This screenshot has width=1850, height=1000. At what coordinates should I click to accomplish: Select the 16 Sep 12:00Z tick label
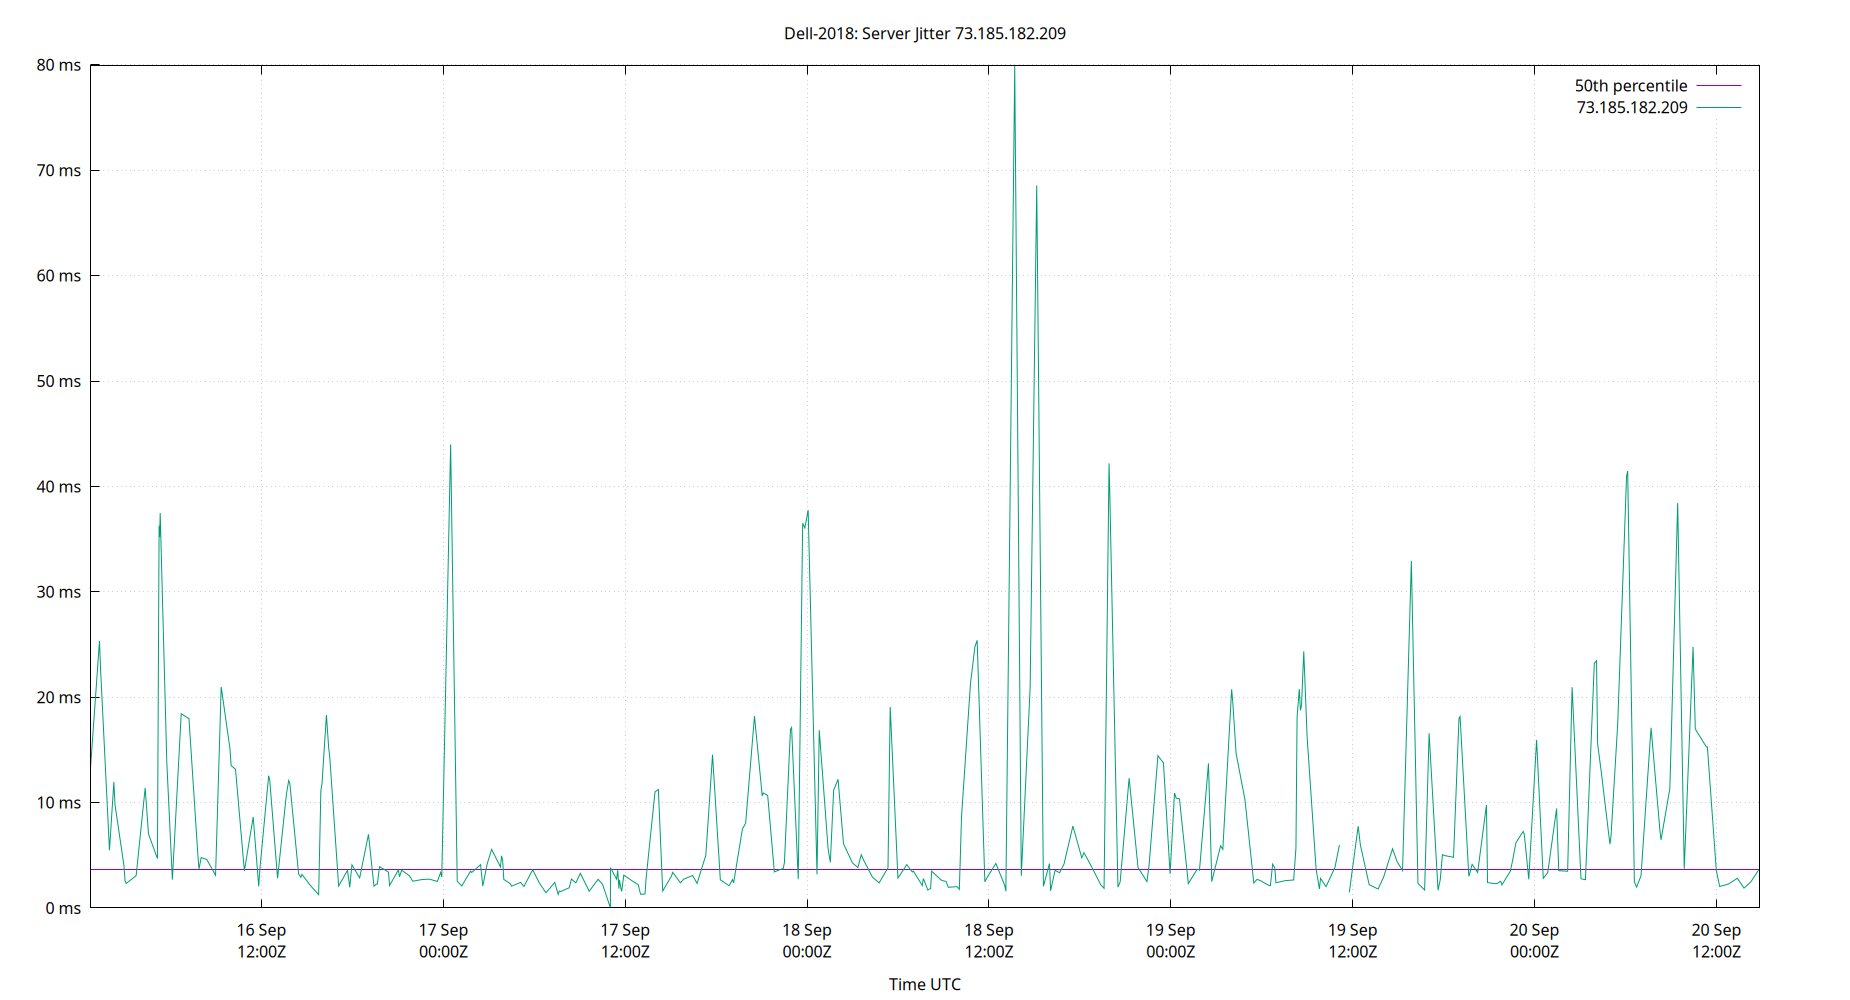[262, 940]
